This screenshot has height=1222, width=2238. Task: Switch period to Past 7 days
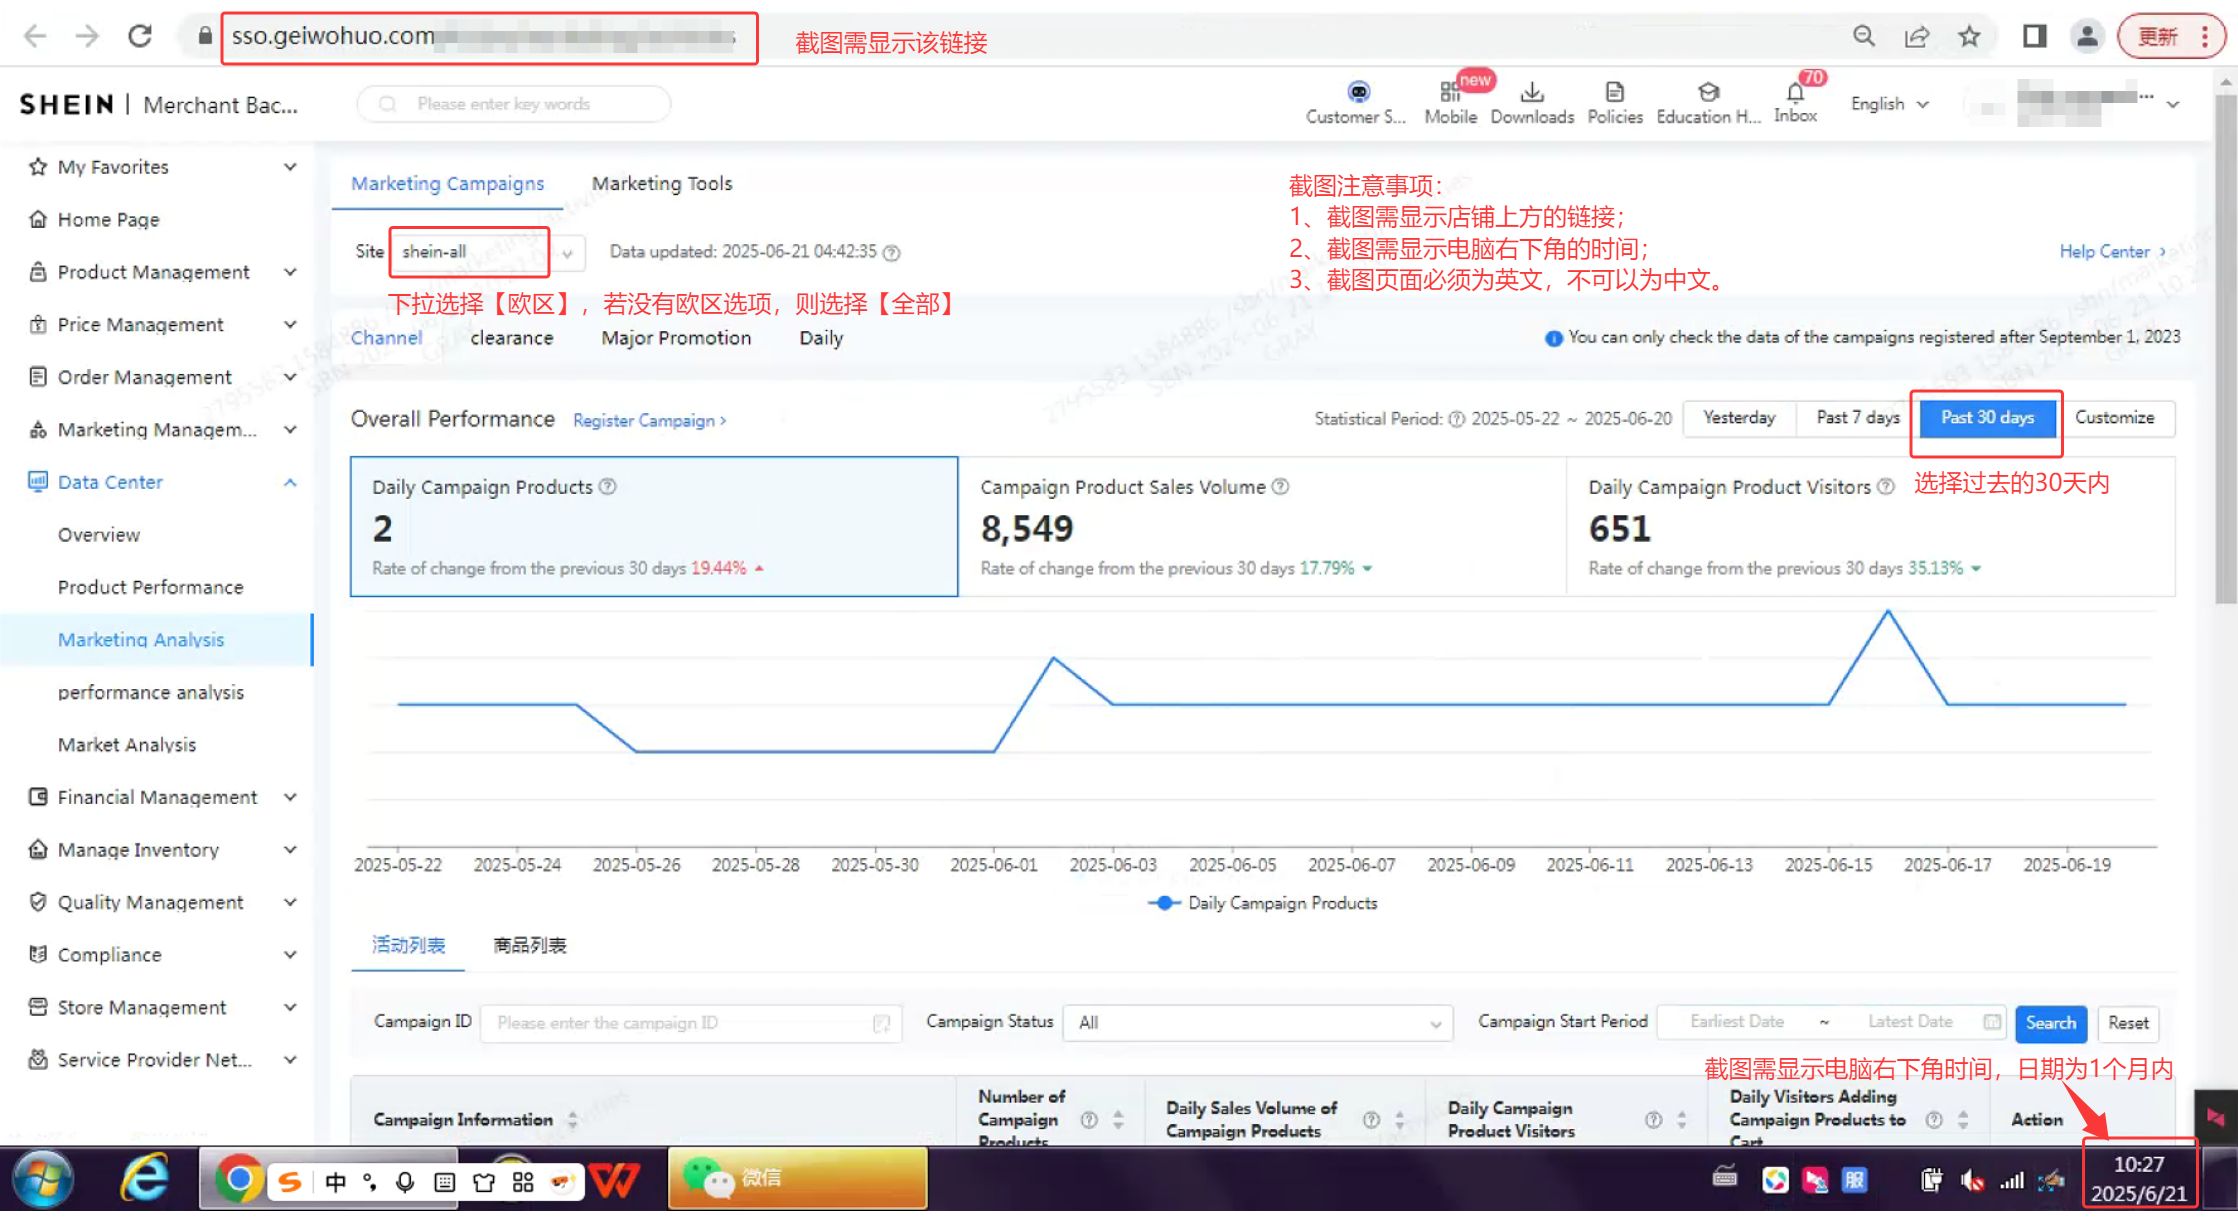1857,418
